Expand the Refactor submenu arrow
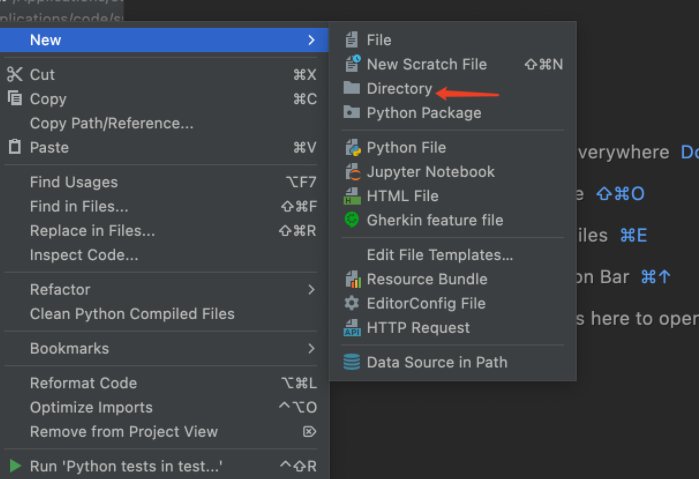700x479 pixels. [311, 290]
